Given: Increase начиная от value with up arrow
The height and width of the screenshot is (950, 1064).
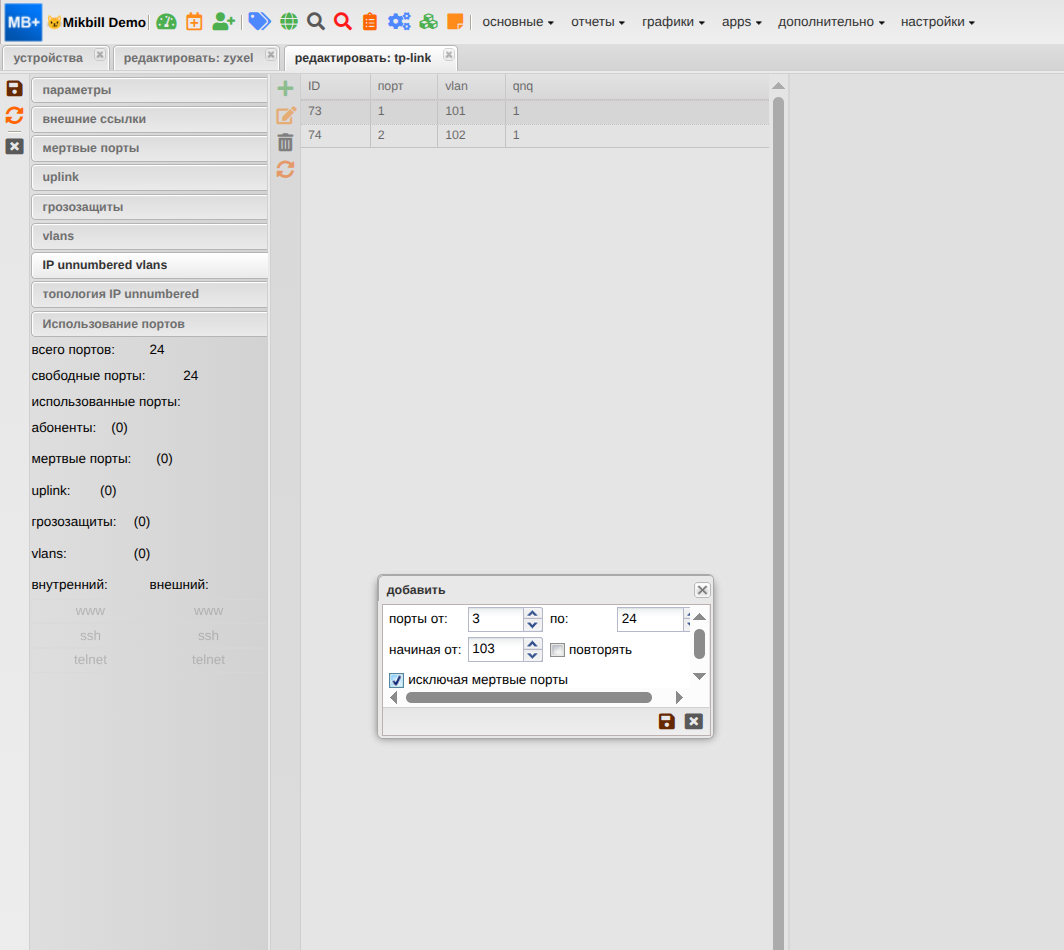Looking at the screenshot, I should point(533,643).
